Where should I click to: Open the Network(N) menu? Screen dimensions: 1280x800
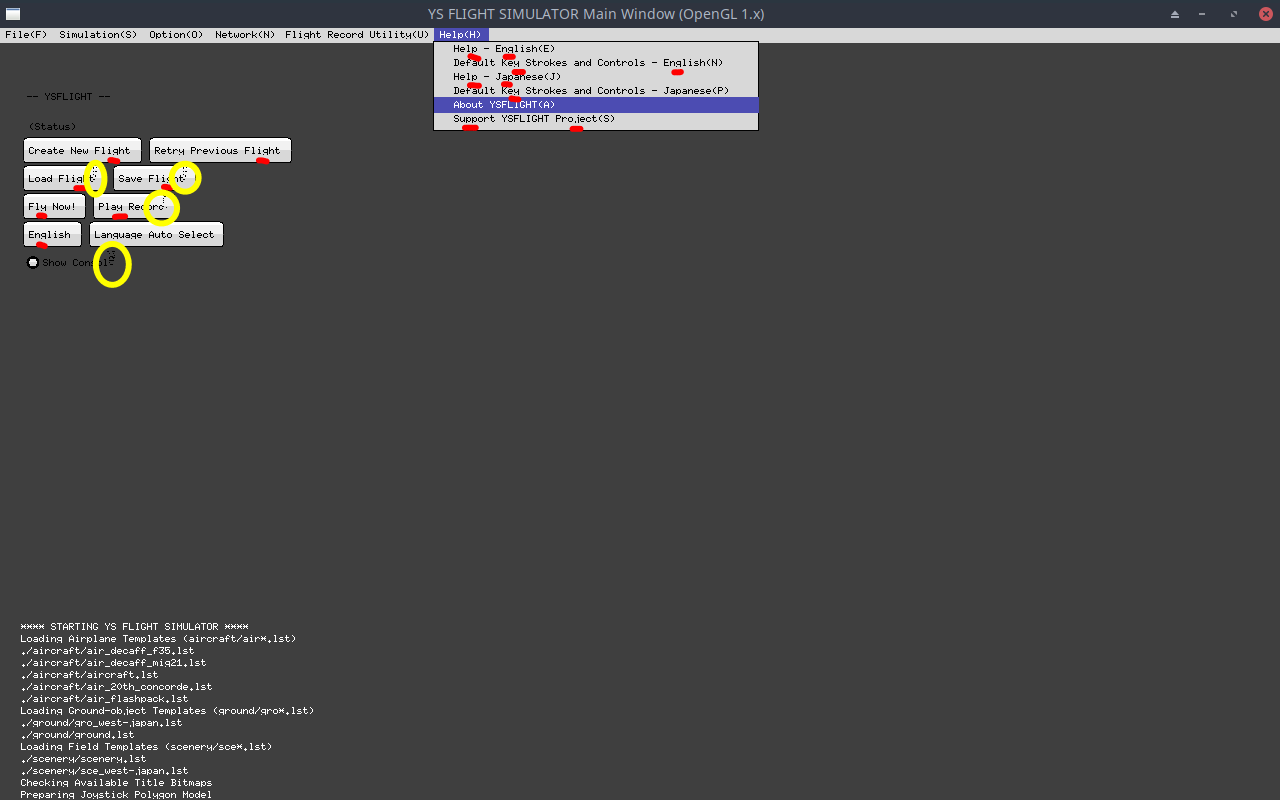pos(245,35)
